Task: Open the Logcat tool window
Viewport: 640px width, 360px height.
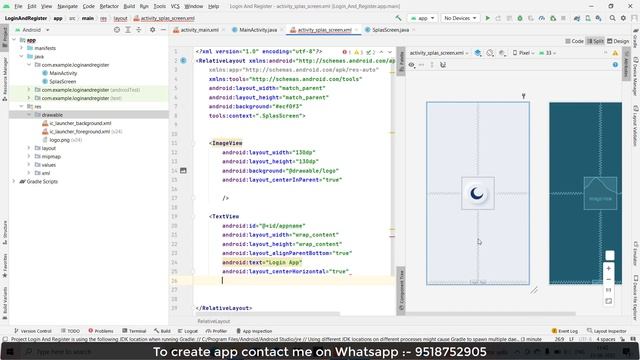Action: pyautogui.click(x=188, y=331)
